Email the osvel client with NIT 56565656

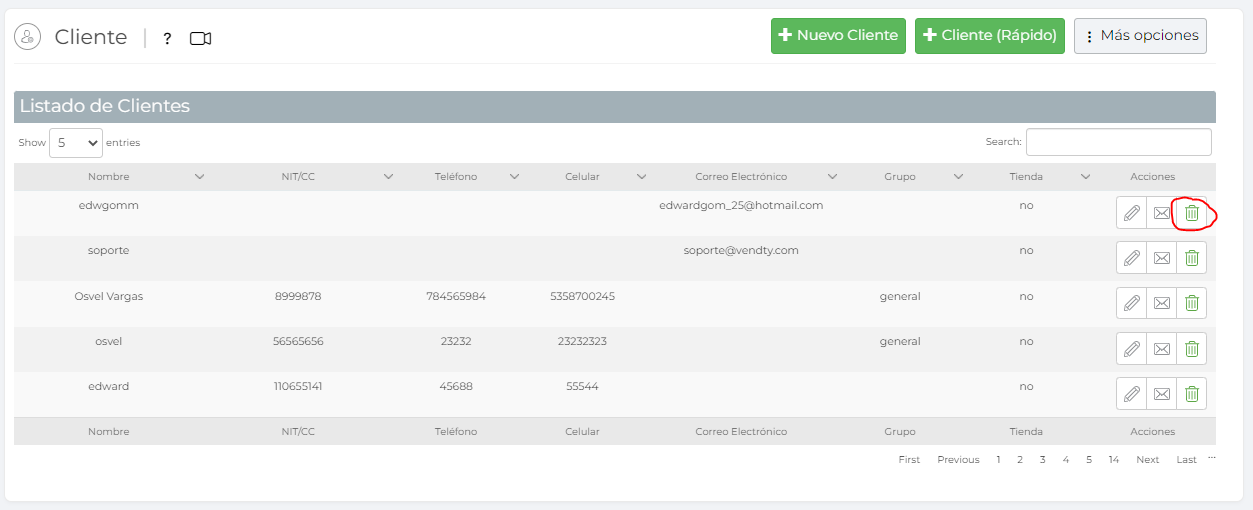click(x=1161, y=348)
